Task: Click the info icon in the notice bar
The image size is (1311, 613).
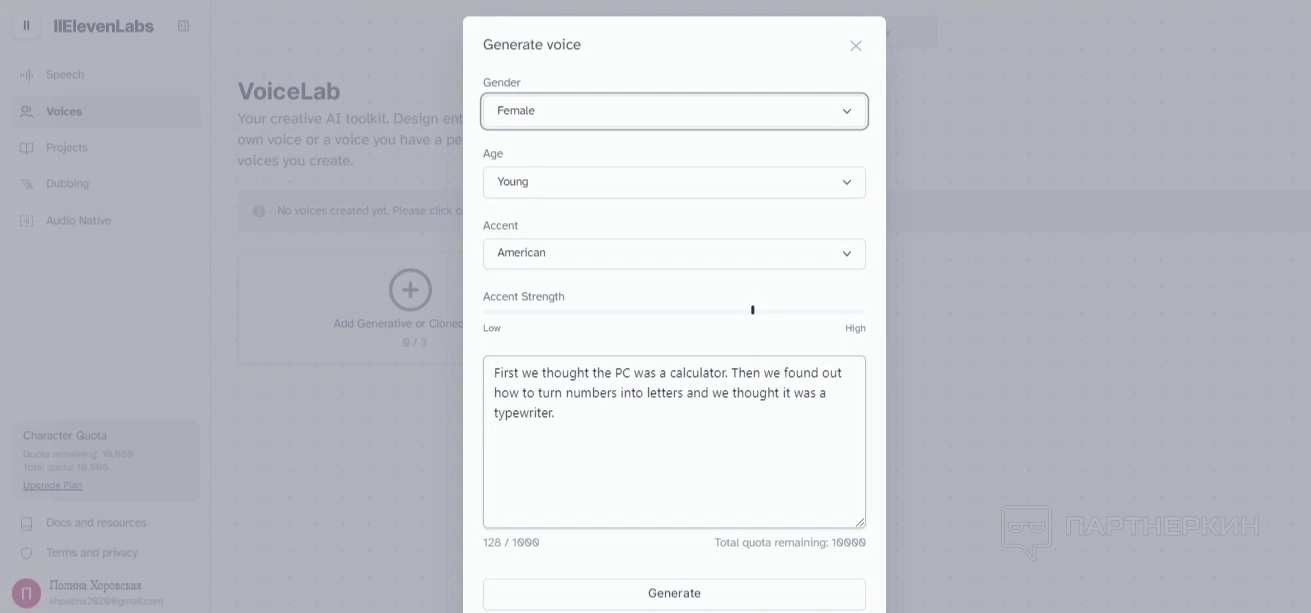Action: tap(259, 211)
